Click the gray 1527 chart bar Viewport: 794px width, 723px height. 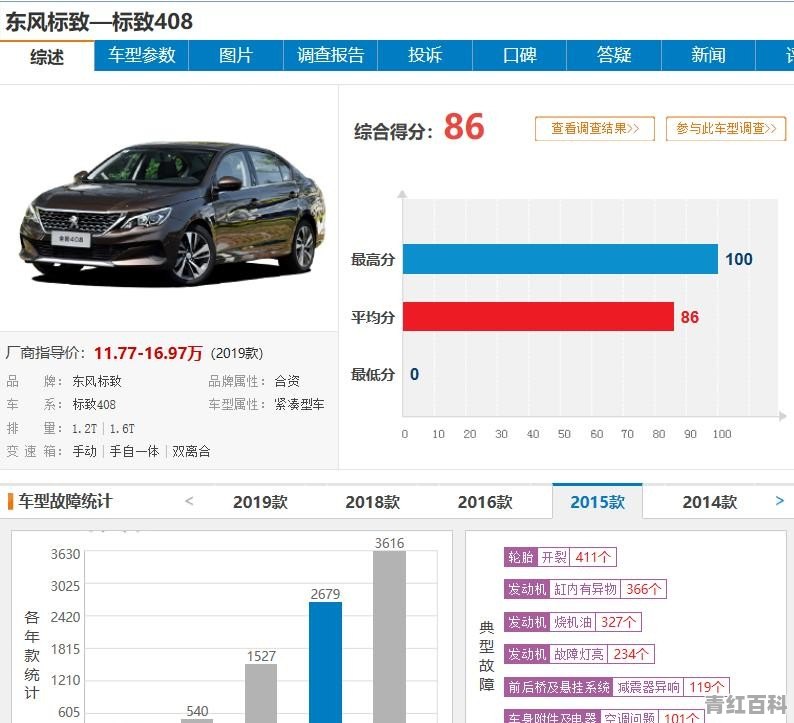(261, 694)
